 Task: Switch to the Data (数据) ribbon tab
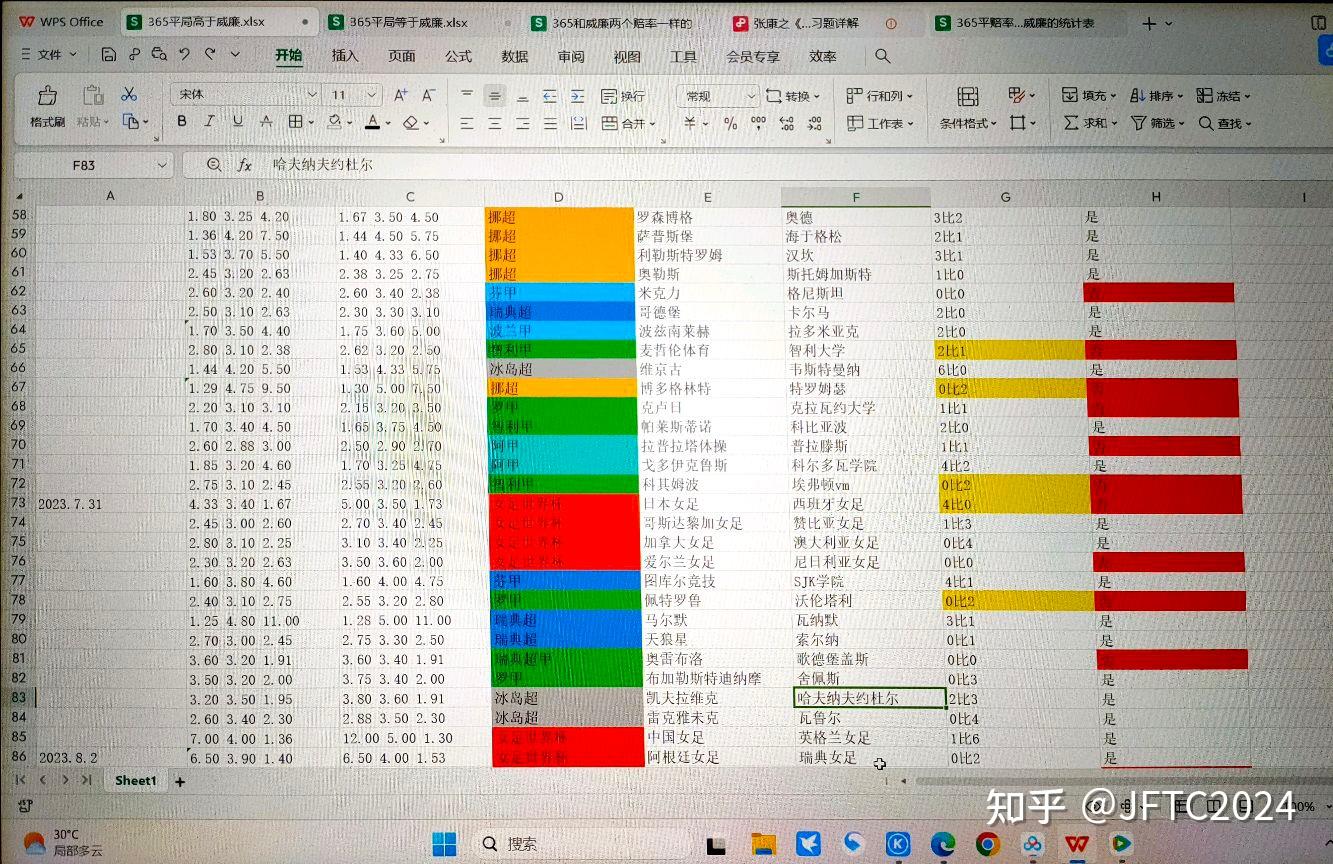(x=515, y=56)
